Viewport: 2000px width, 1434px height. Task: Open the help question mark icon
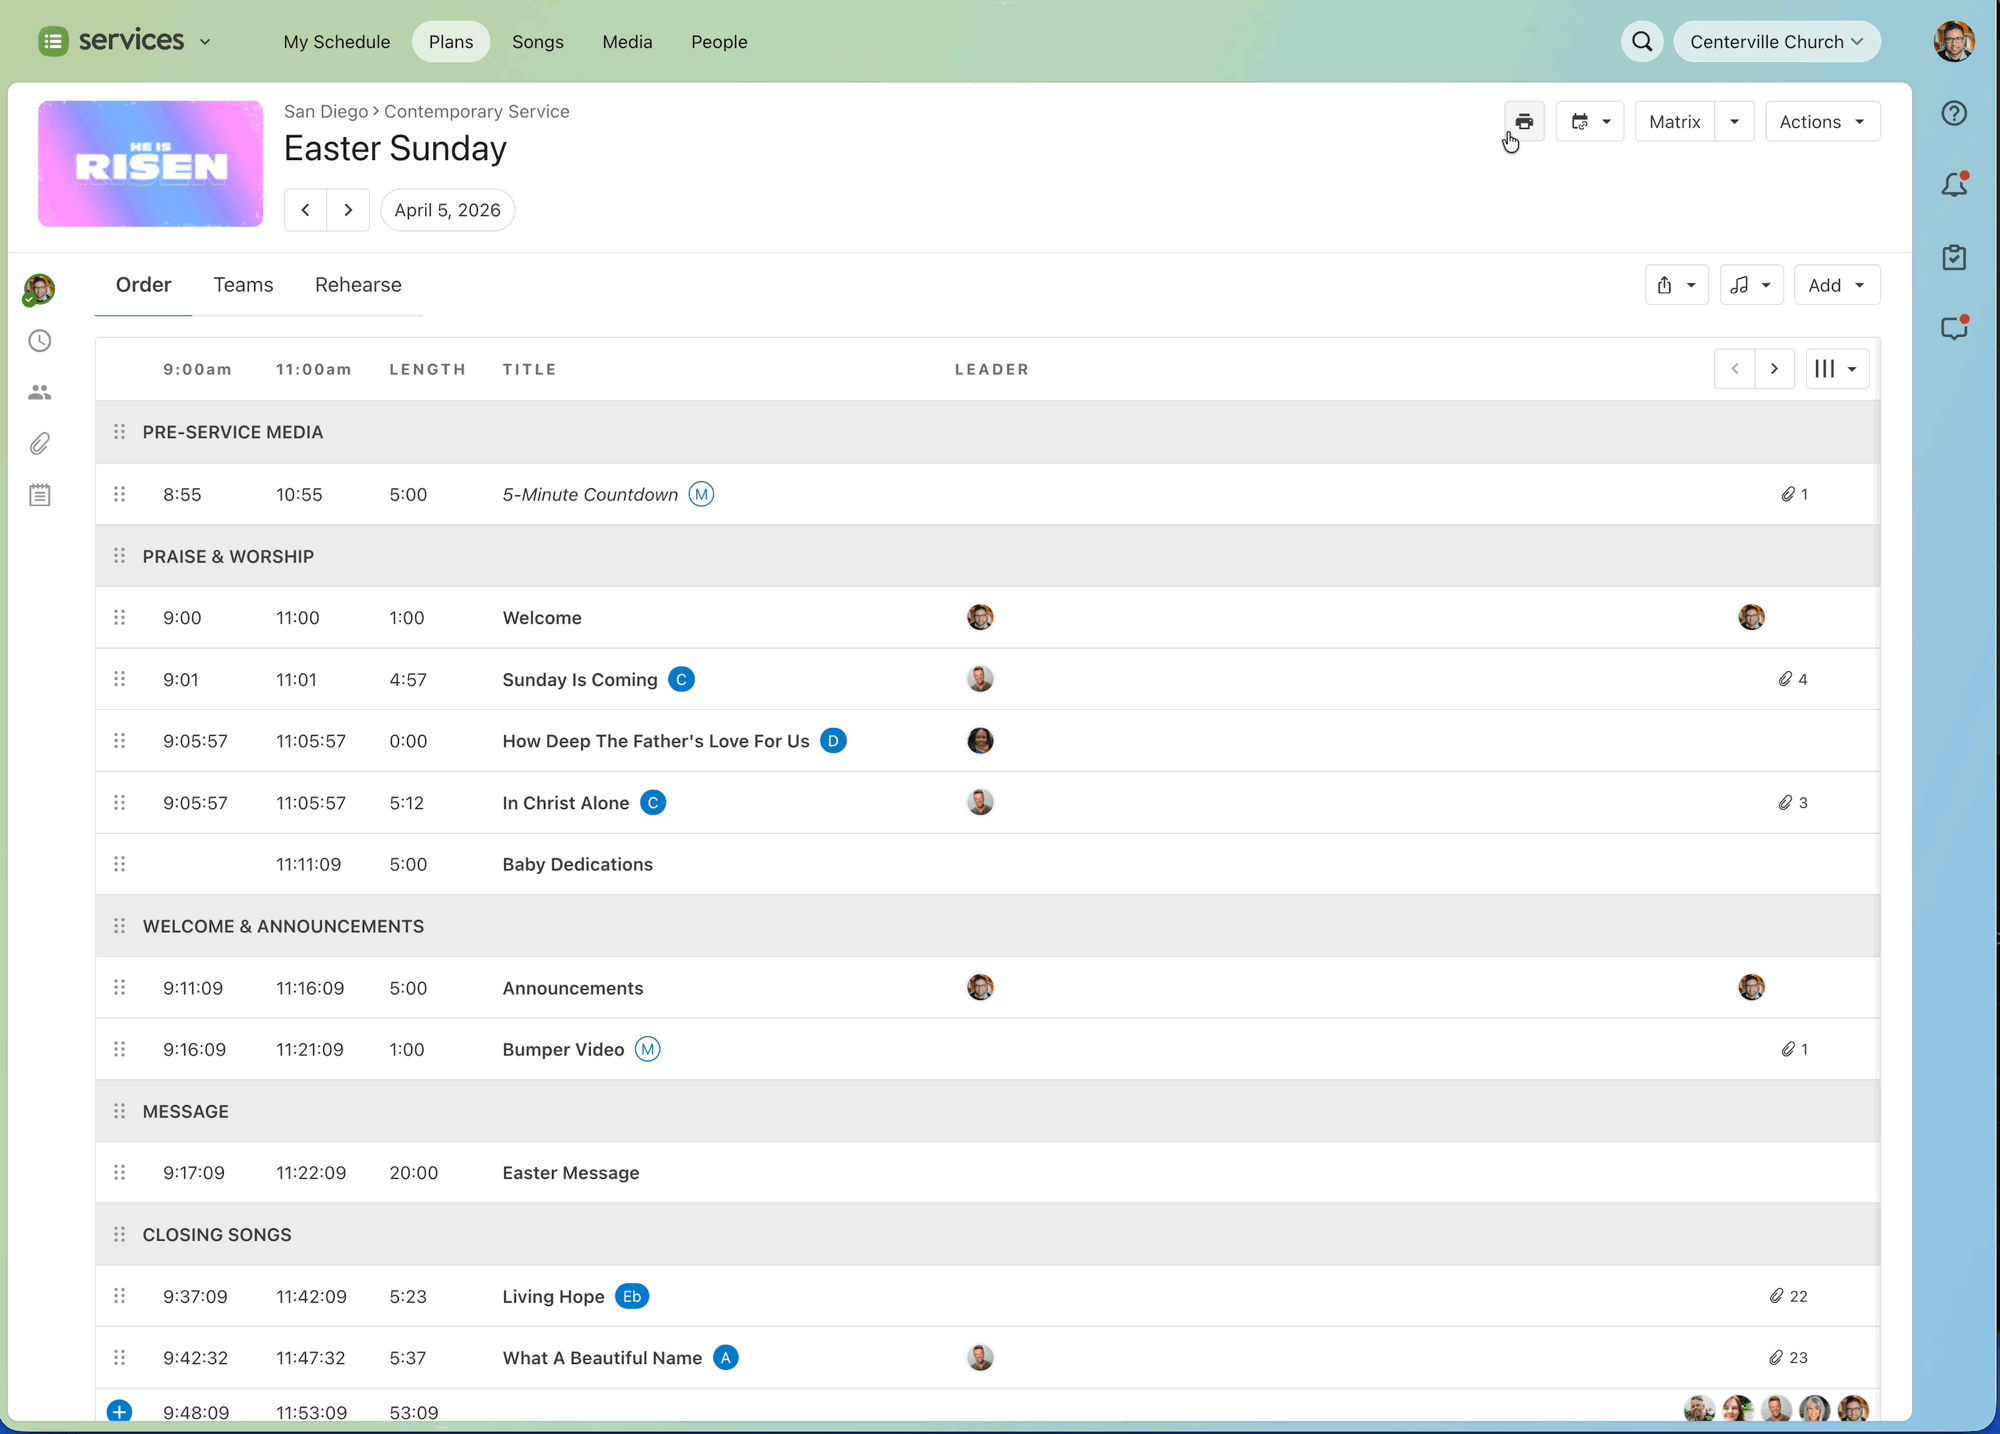tap(1954, 113)
